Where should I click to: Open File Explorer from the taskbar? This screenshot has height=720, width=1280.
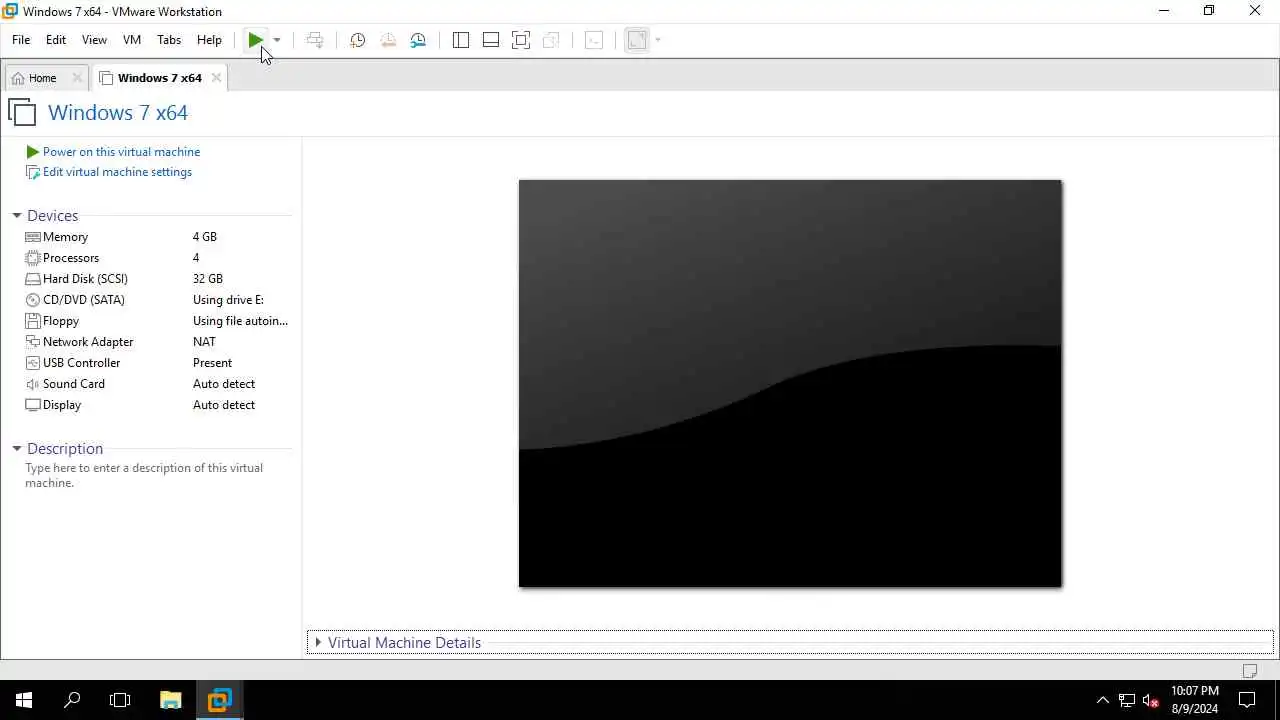click(x=171, y=700)
